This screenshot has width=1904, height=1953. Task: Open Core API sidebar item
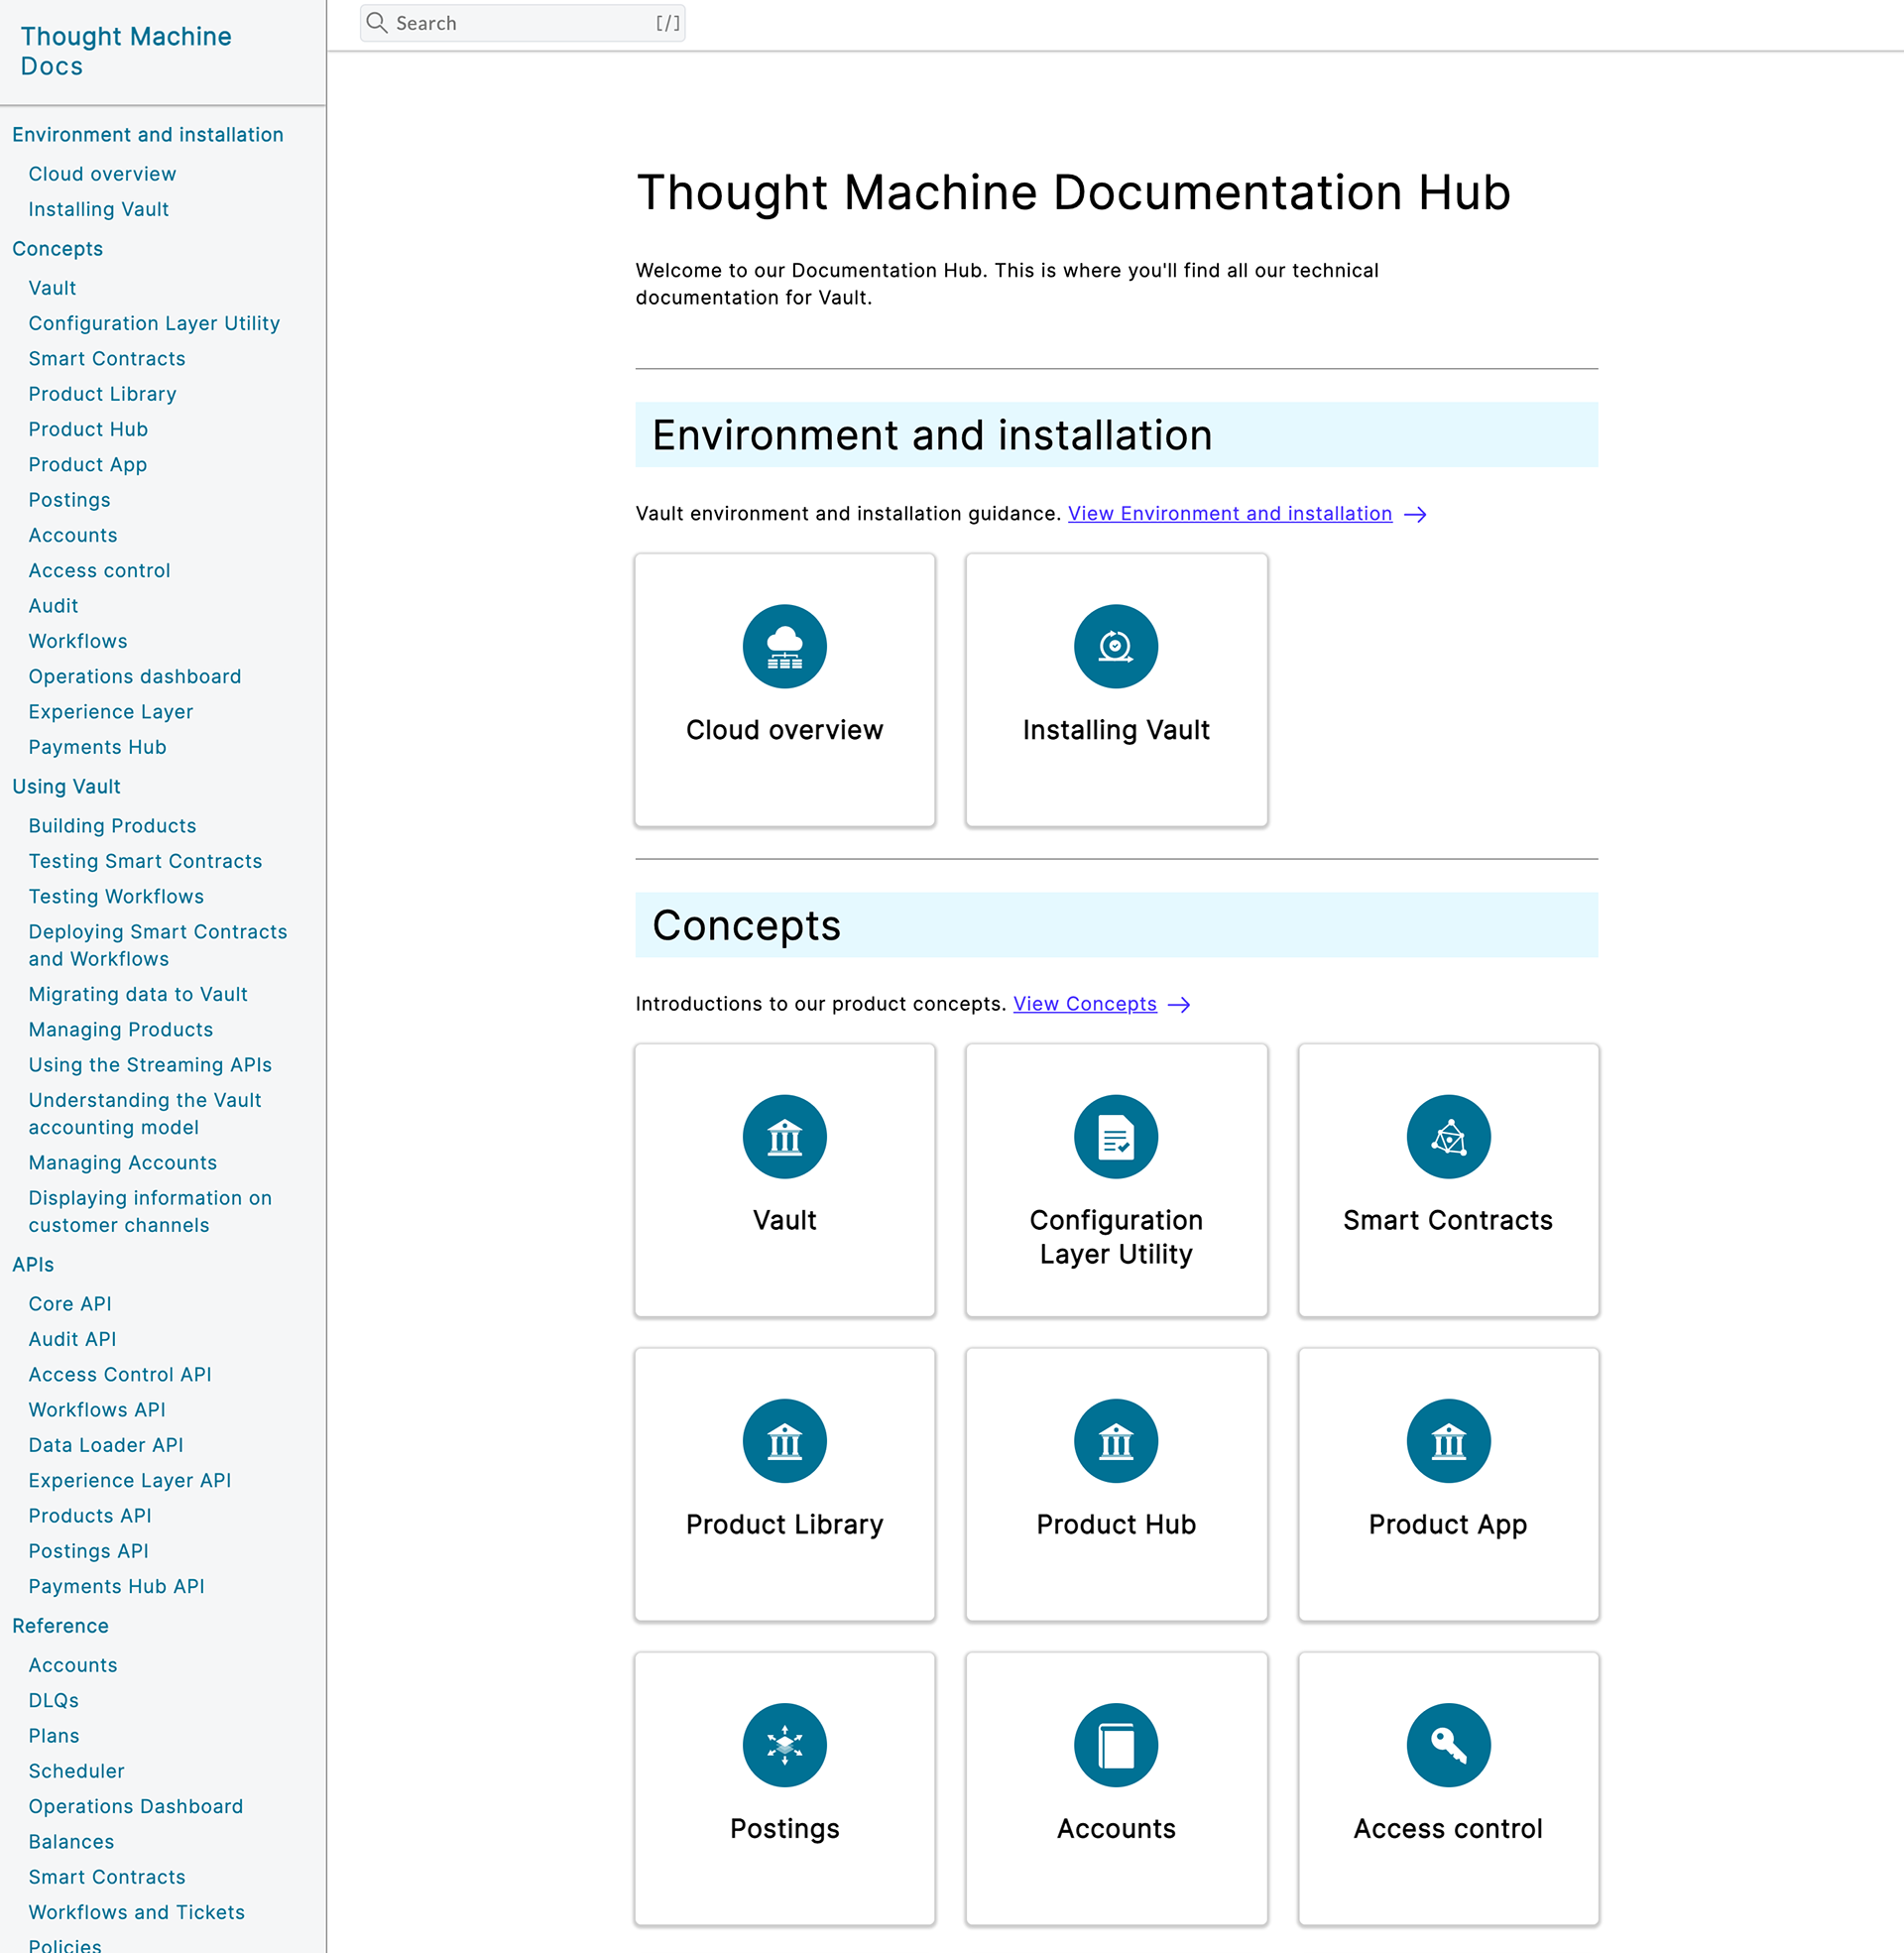[x=70, y=1304]
